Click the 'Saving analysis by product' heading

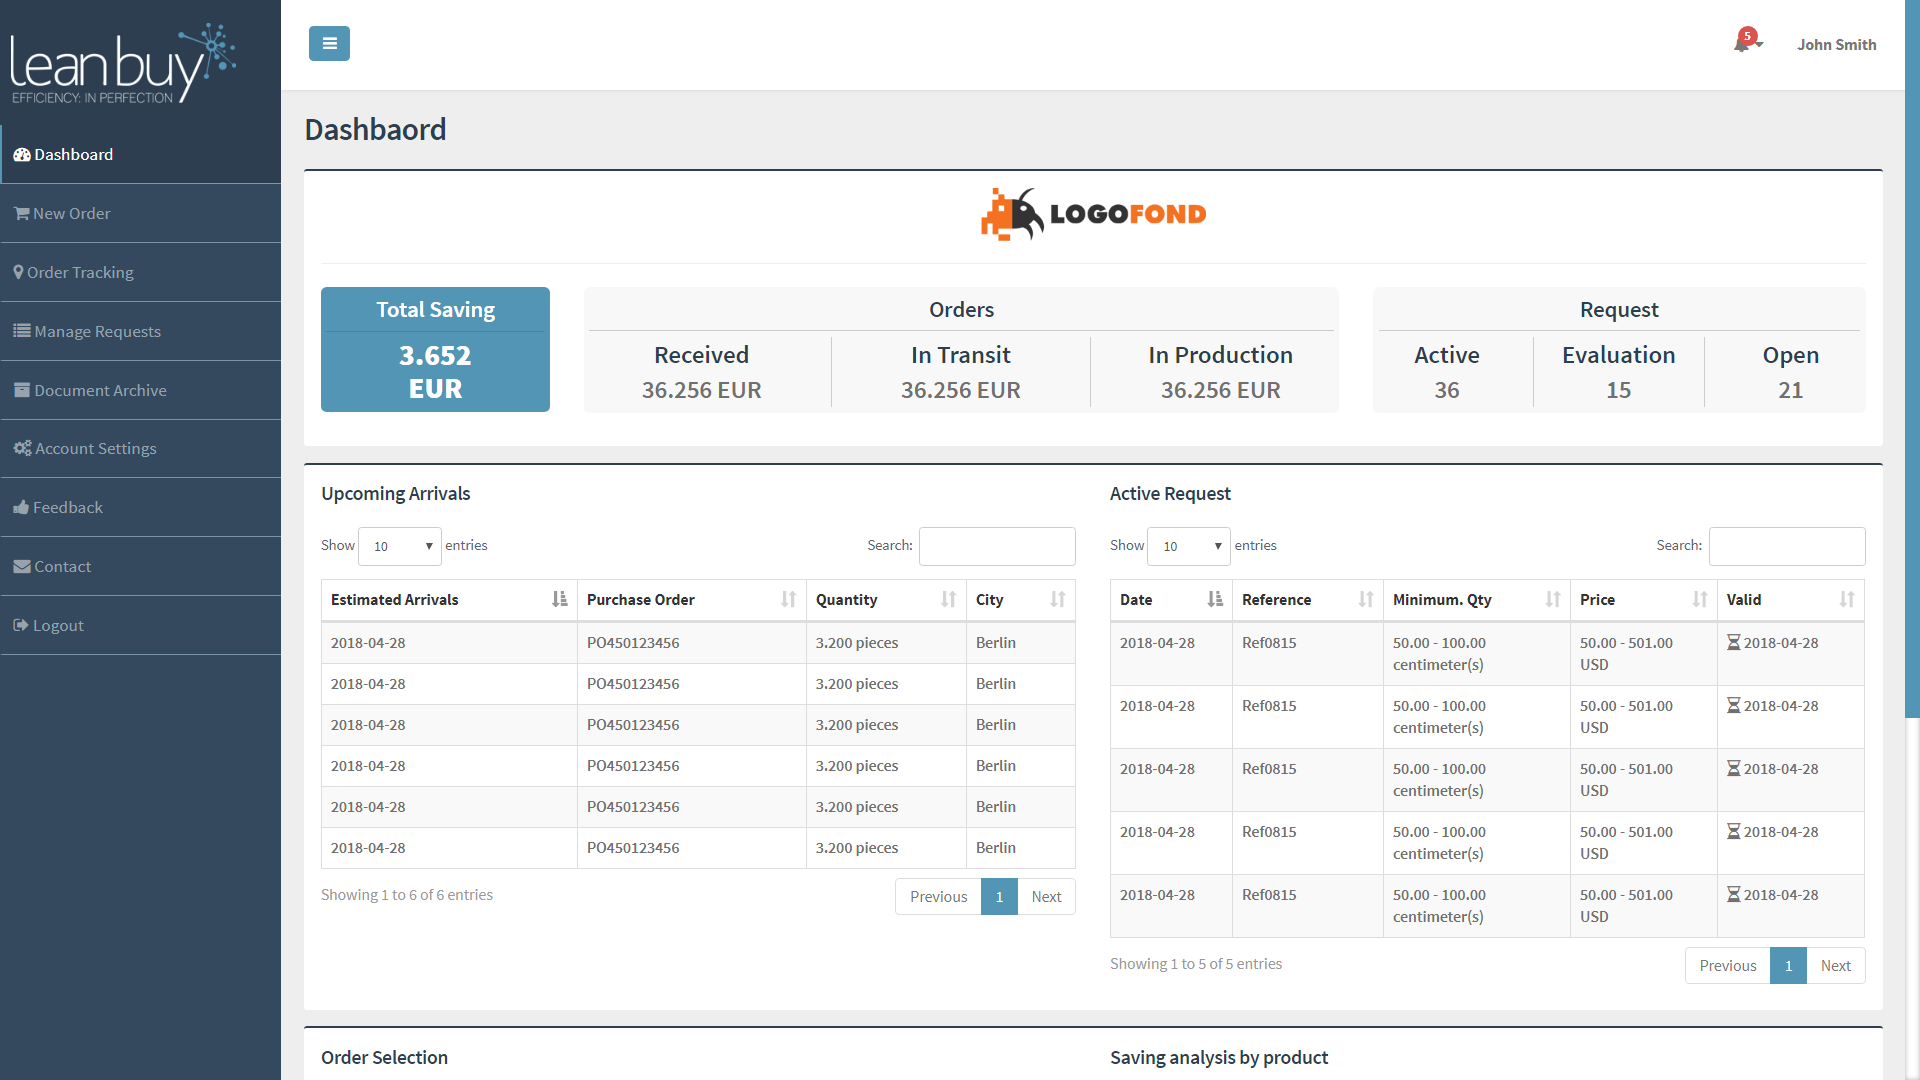[1219, 1058]
